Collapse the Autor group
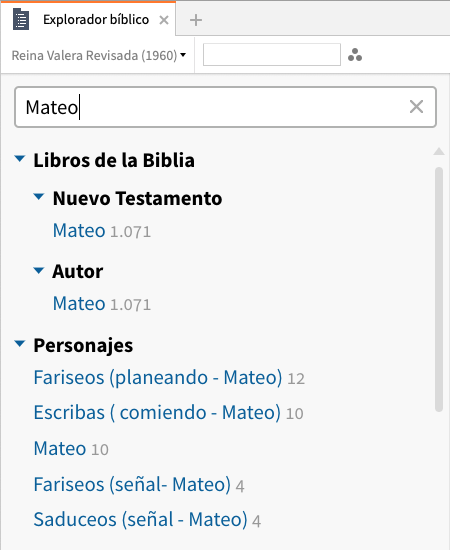Image resolution: width=450 pixels, height=550 pixels. coord(39,270)
